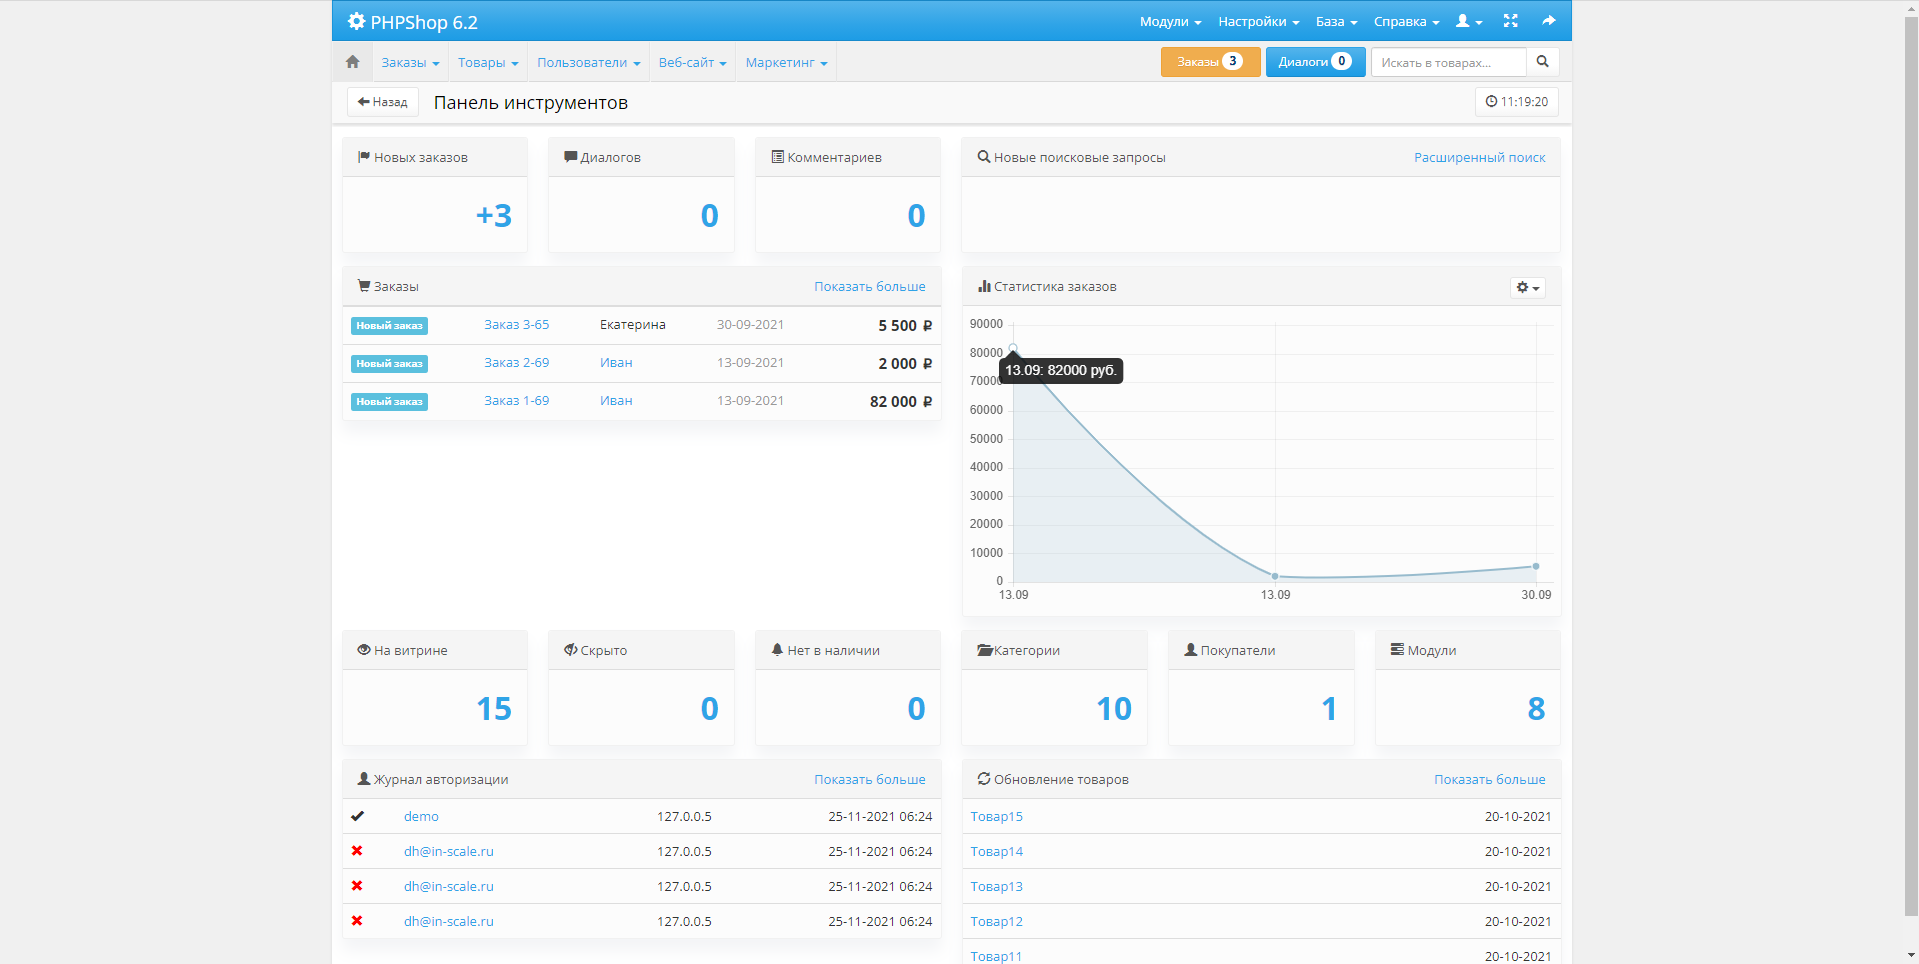Screen dimensions: 1919x964
Task: Click the bell icon by Нет в наличии
Action: 777,650
